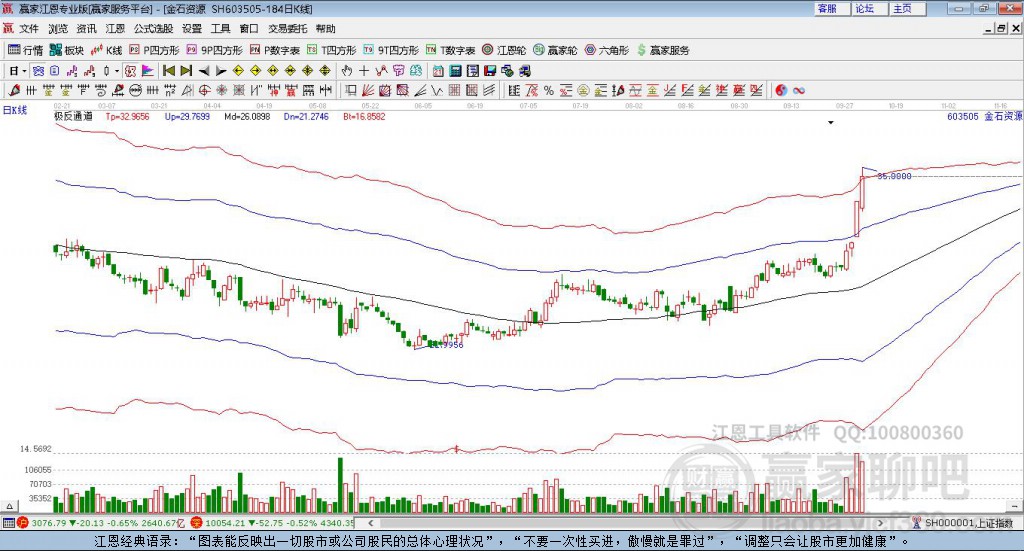Click the Bt=16.8582 indicator value
This screenshot has height=551, width=1024.
point(364,116)
